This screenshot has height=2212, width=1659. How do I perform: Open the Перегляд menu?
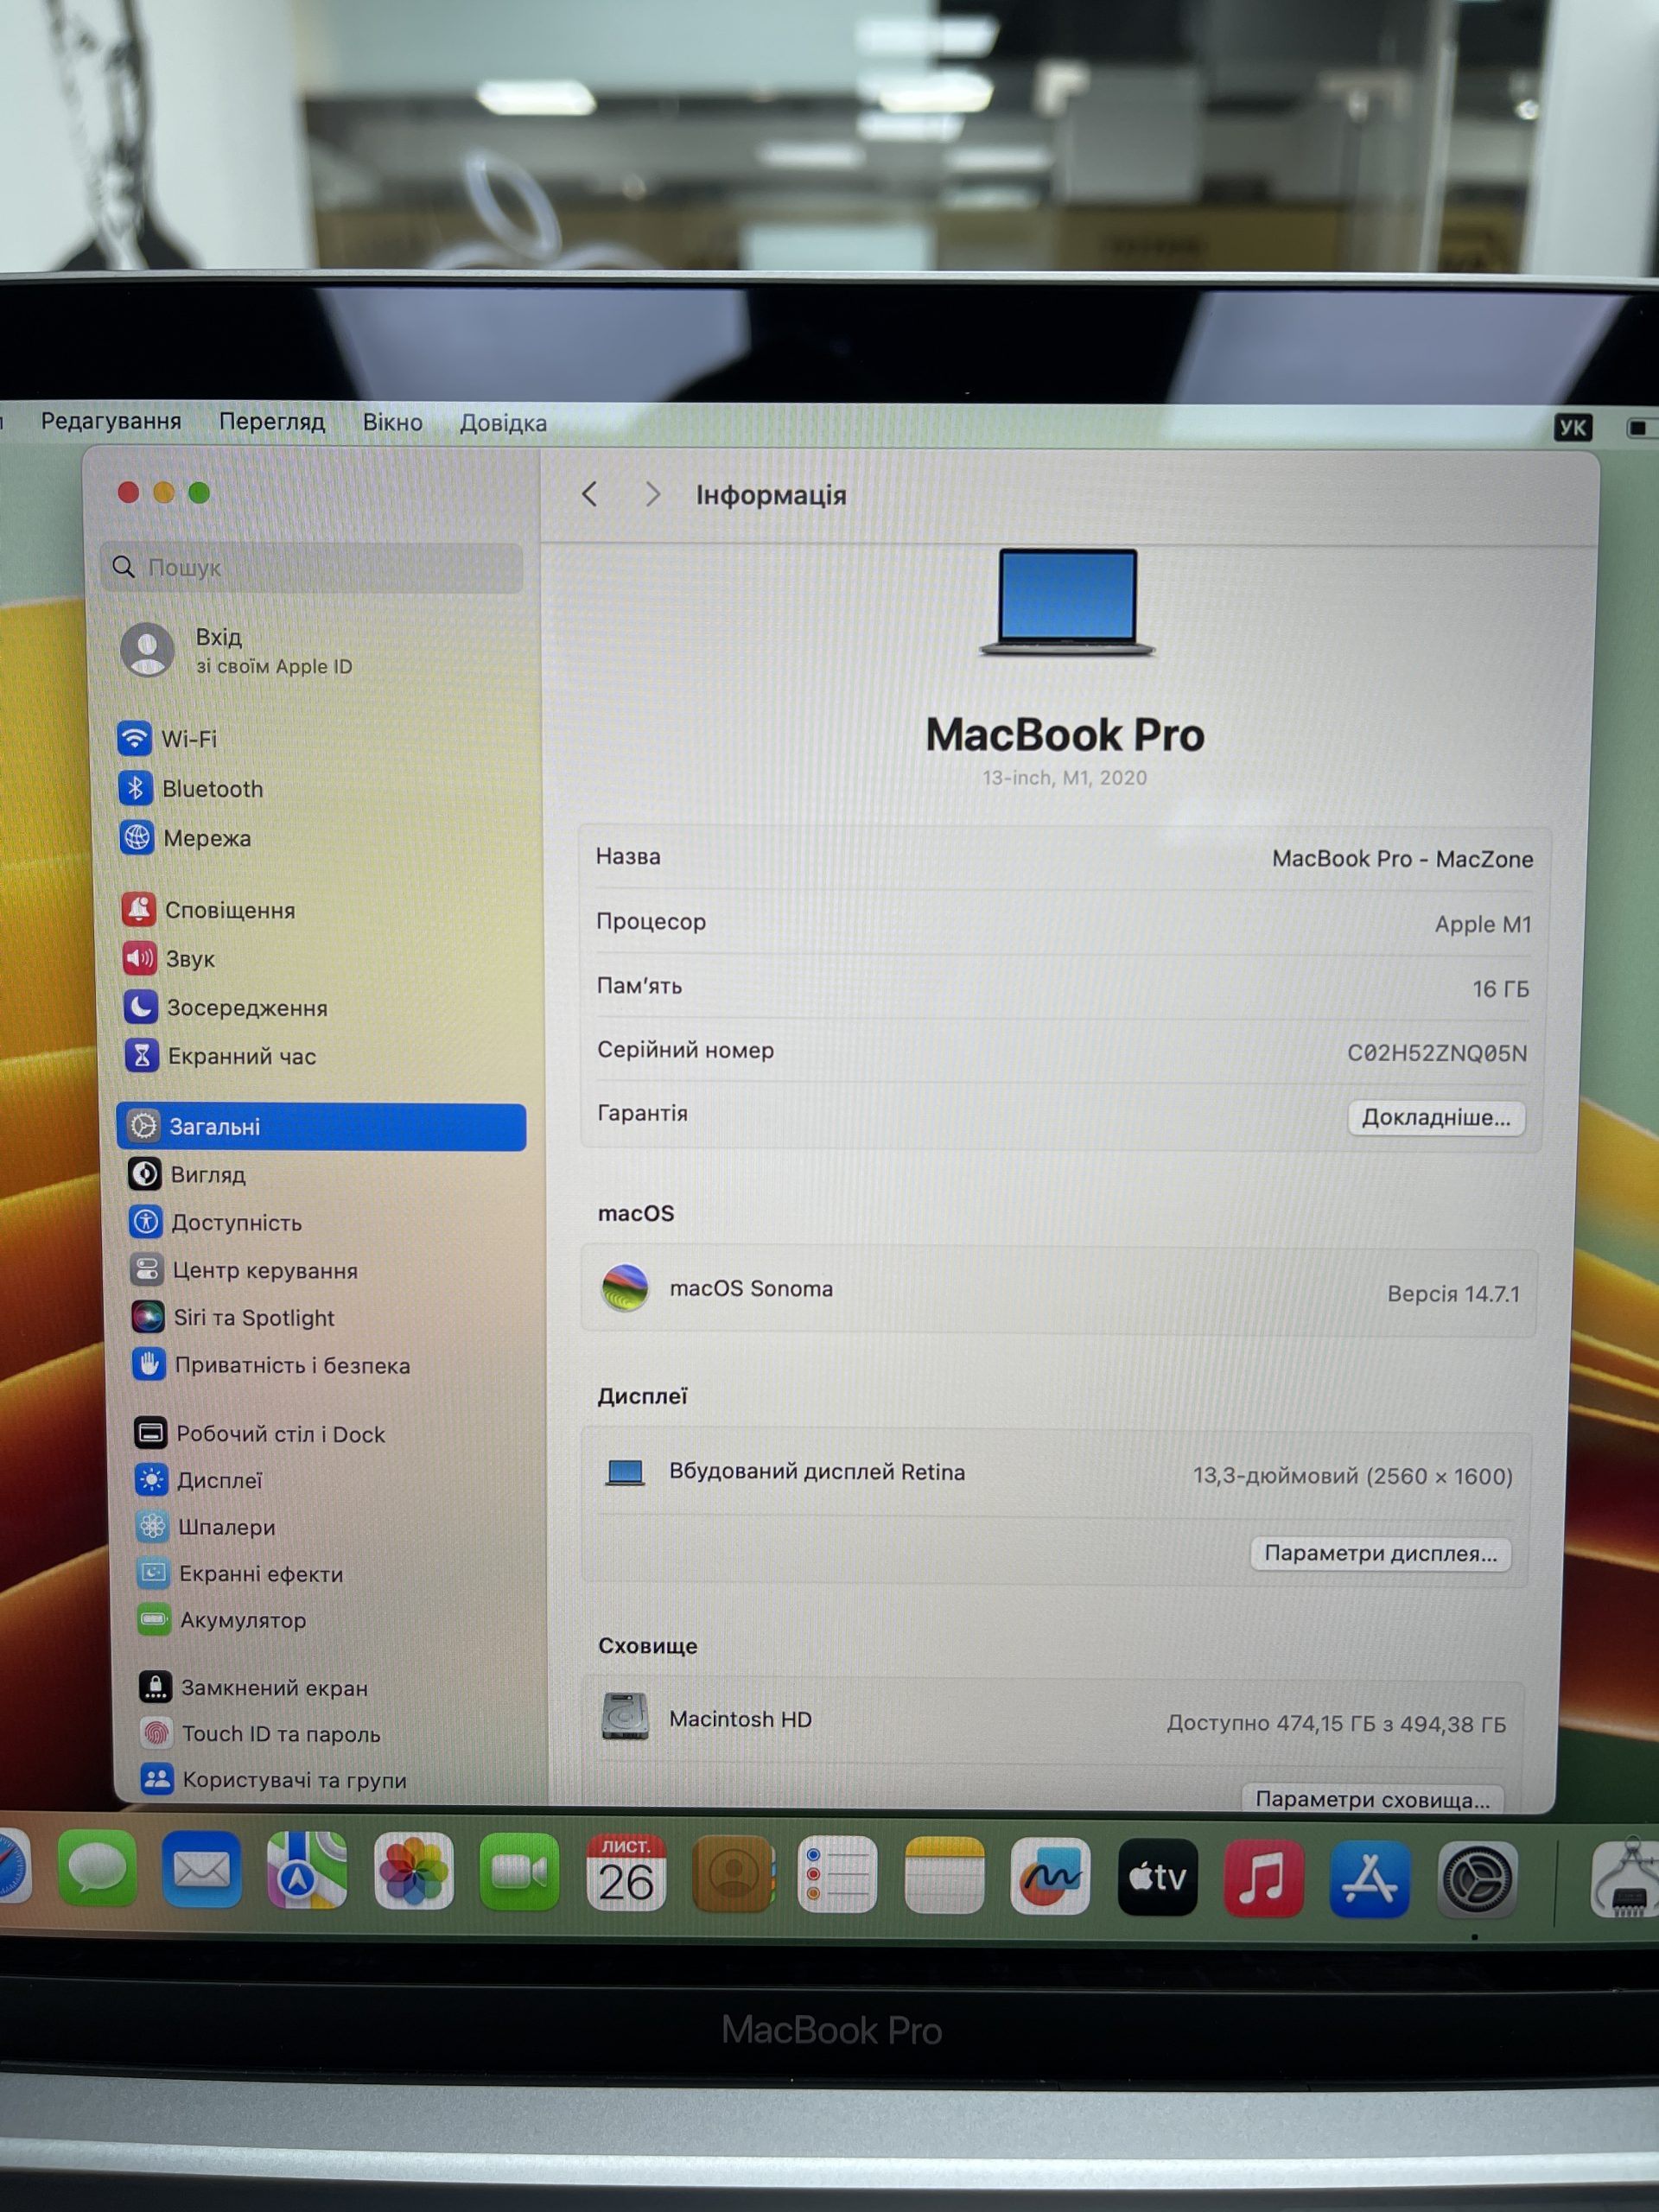[x=272, y=422]
